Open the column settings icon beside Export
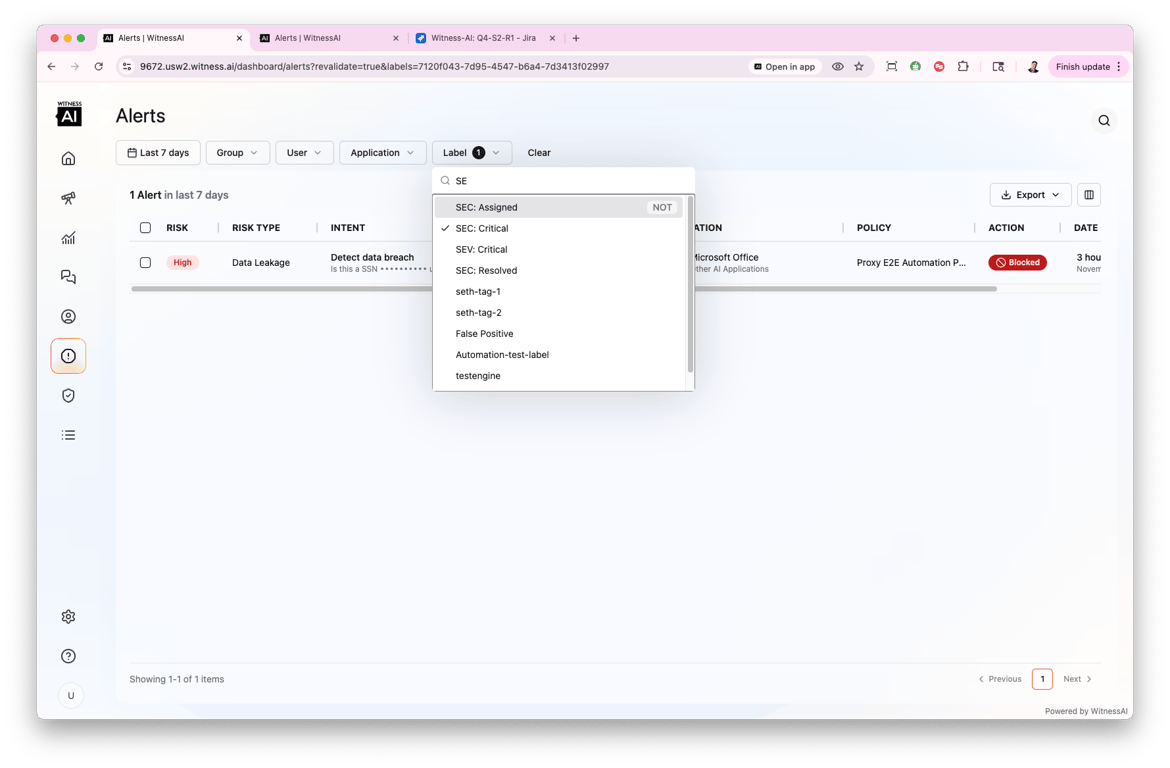The image size is (1170, 768). (1089, 194)
